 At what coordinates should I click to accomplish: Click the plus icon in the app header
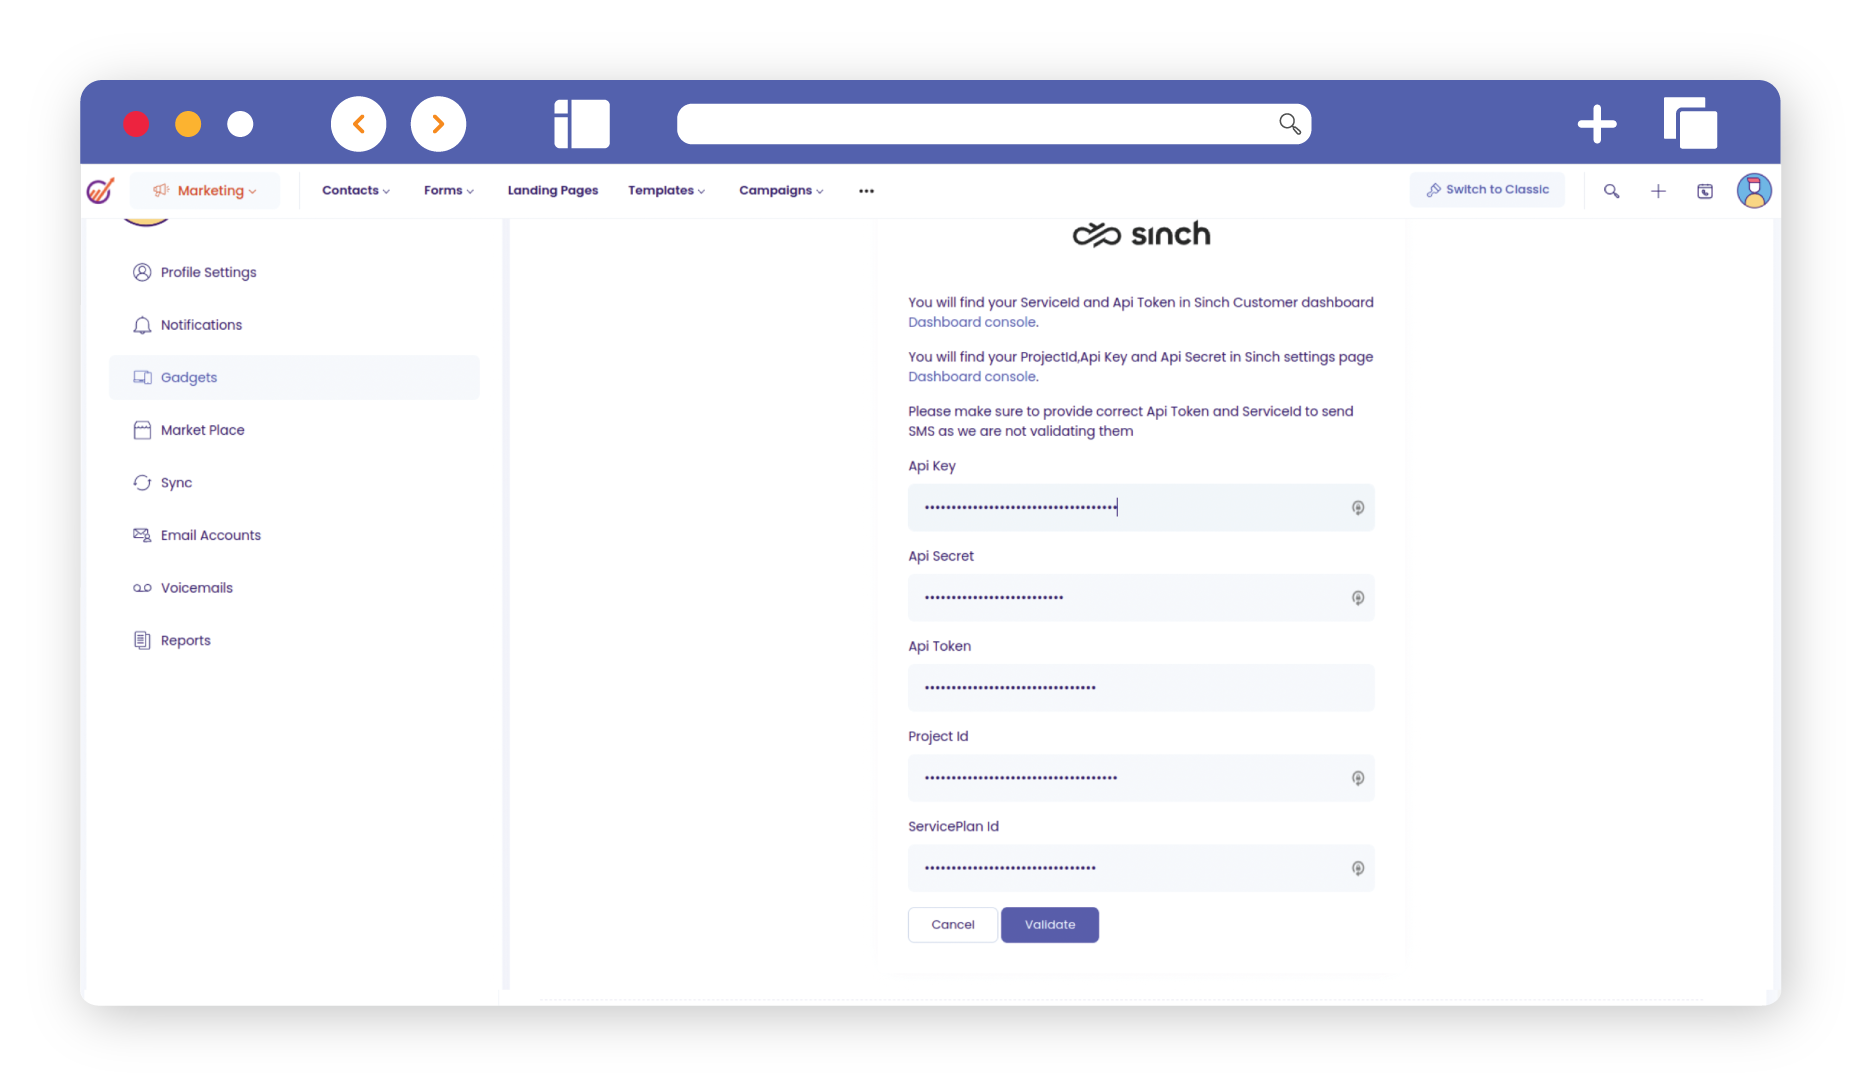[x=1658, y=191]
